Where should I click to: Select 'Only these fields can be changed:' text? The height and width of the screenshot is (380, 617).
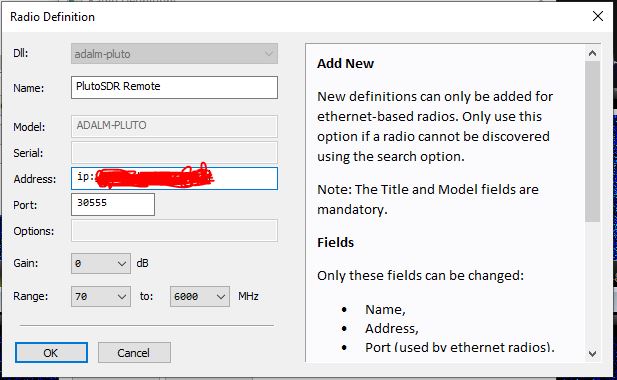[421, 275]
